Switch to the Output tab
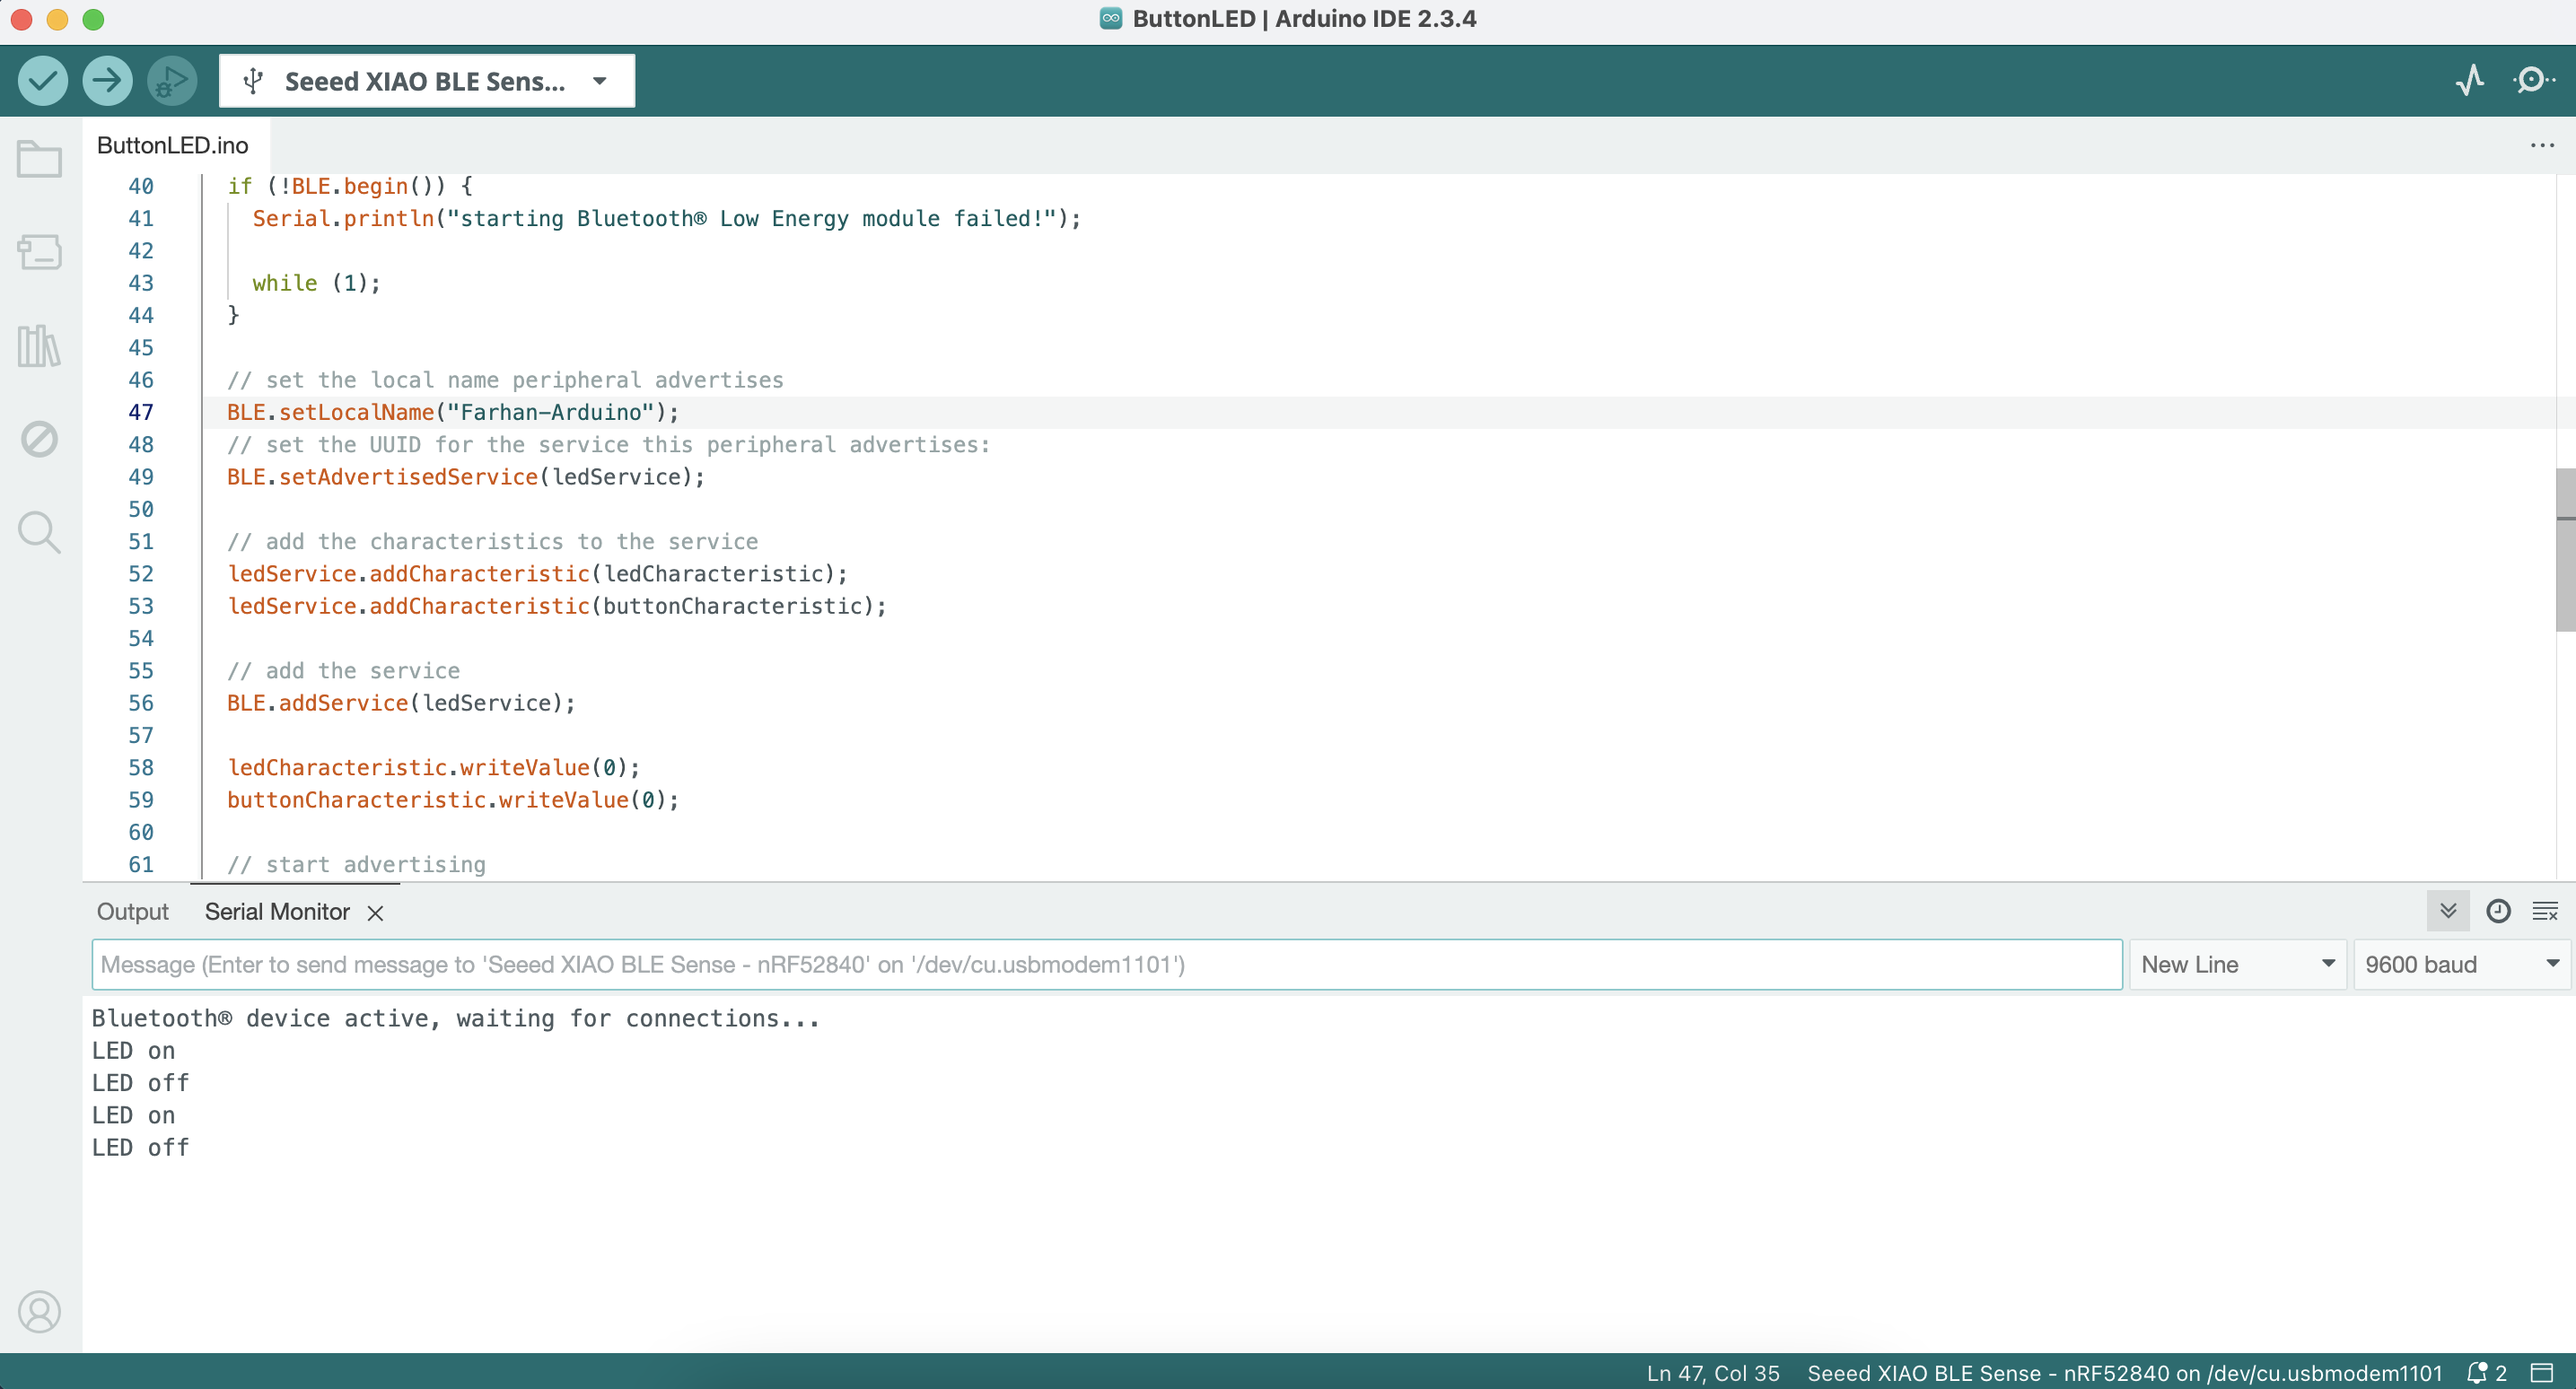 (x=132, y=912)
